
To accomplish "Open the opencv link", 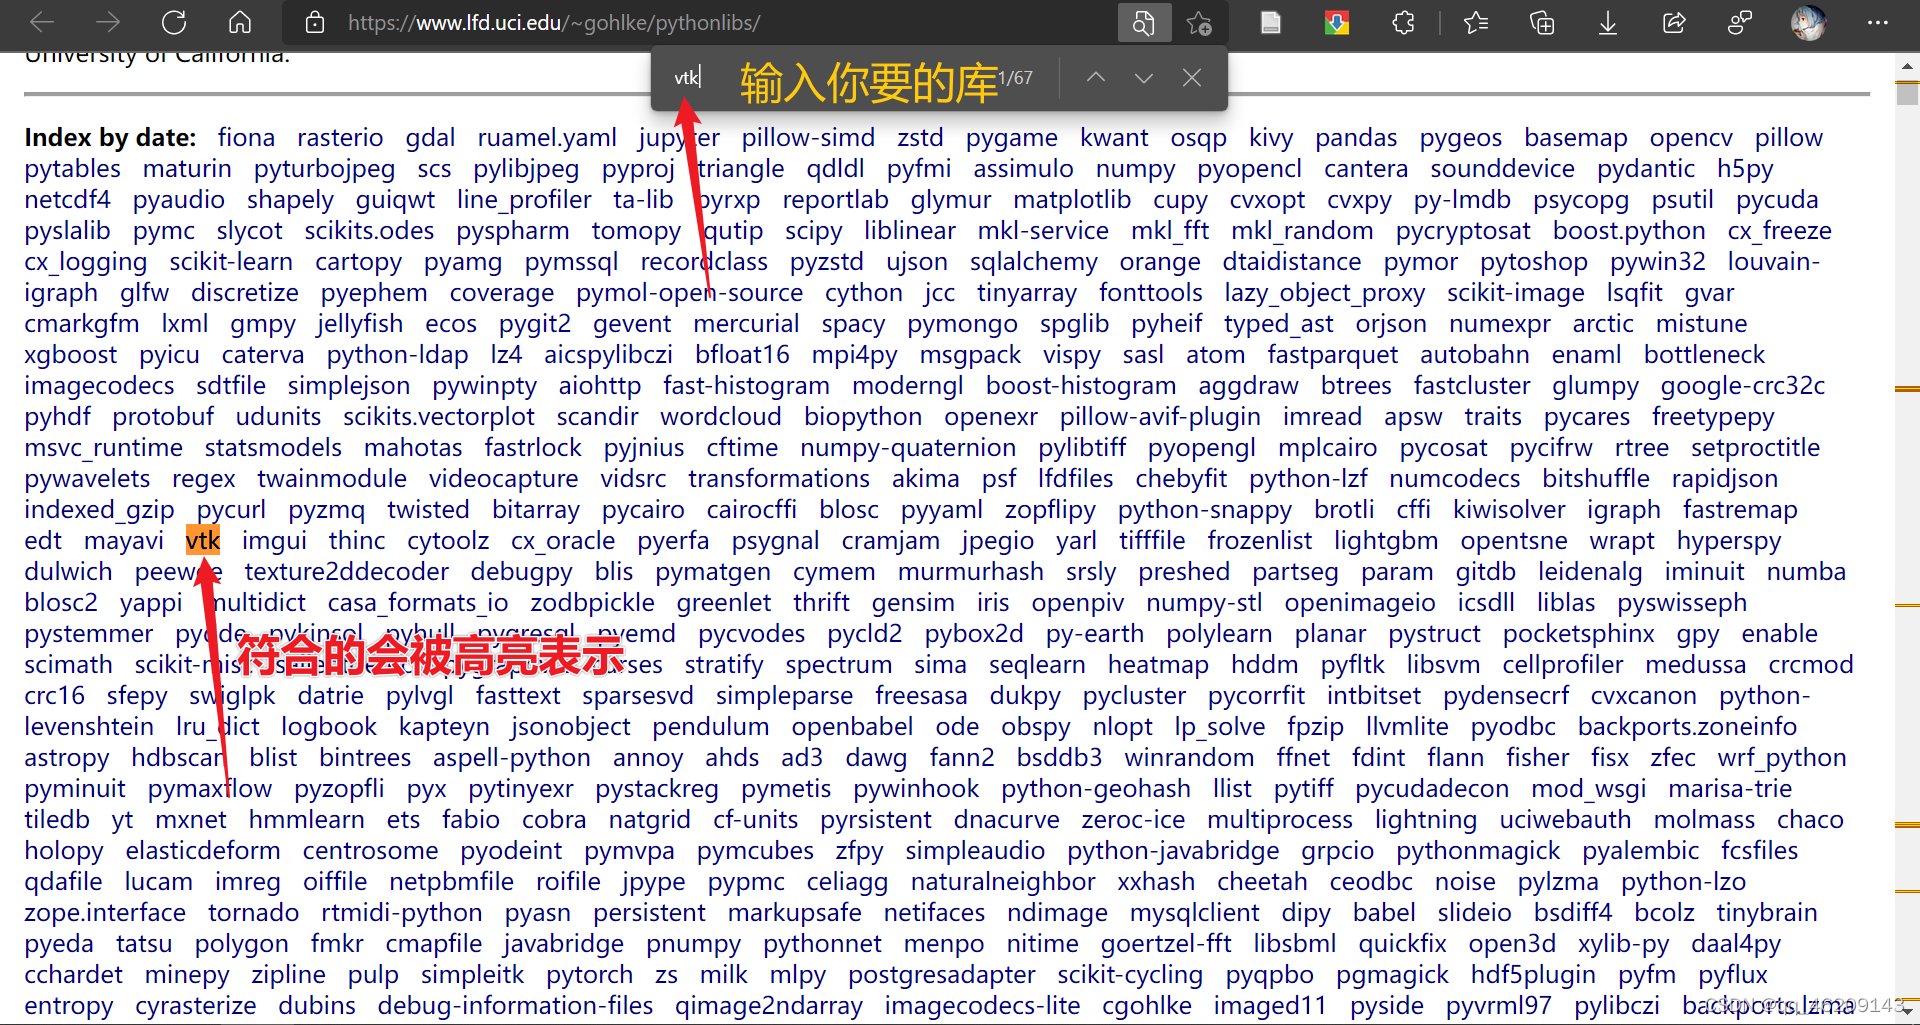I will point(1691,138).
